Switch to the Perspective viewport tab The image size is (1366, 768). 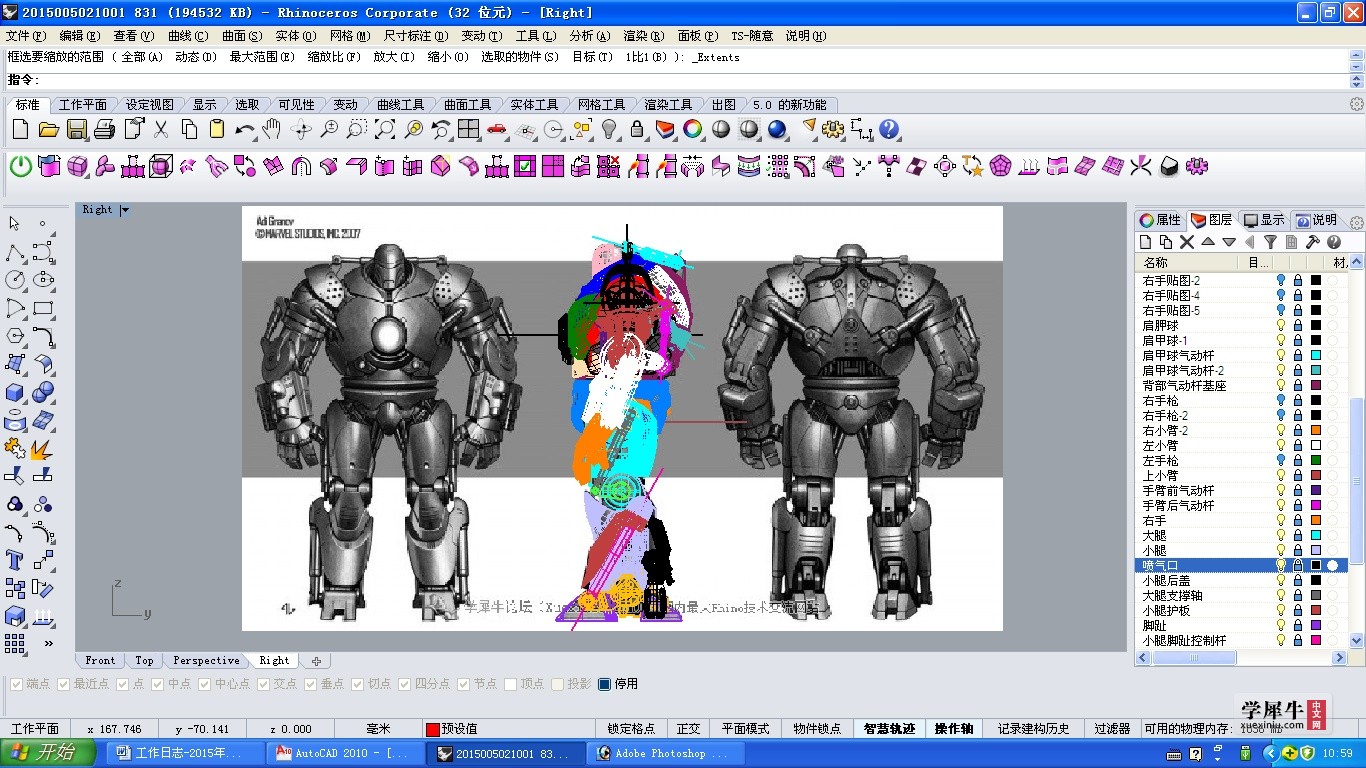[206, 661]
